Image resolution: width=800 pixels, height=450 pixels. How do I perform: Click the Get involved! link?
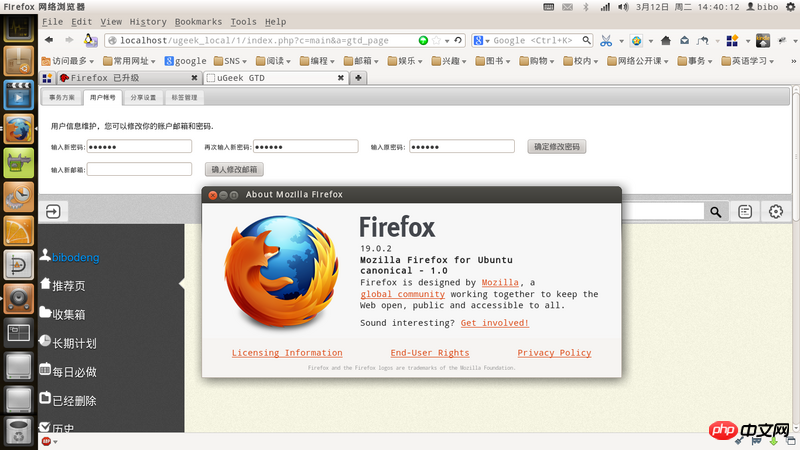click(x=494, y=322)
